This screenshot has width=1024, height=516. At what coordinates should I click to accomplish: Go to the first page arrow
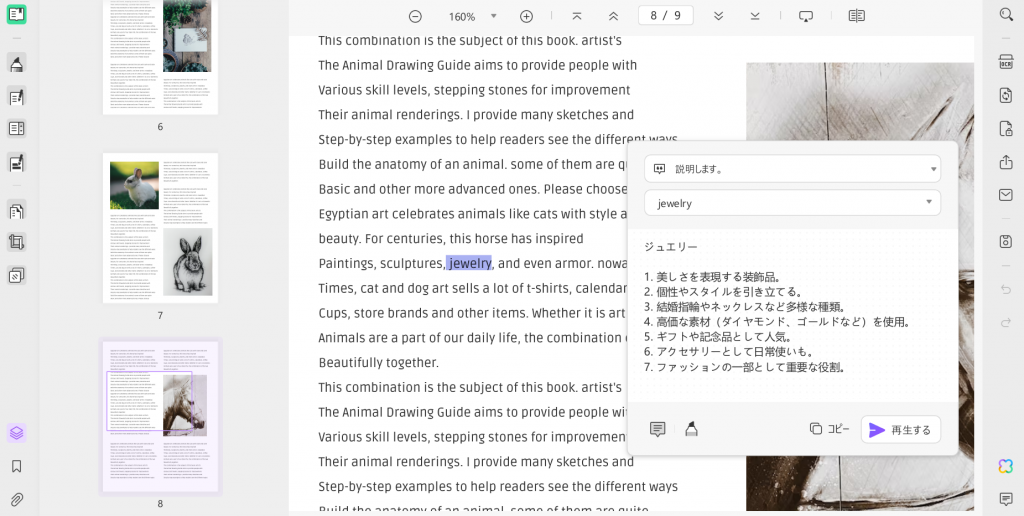coord(577,16)
